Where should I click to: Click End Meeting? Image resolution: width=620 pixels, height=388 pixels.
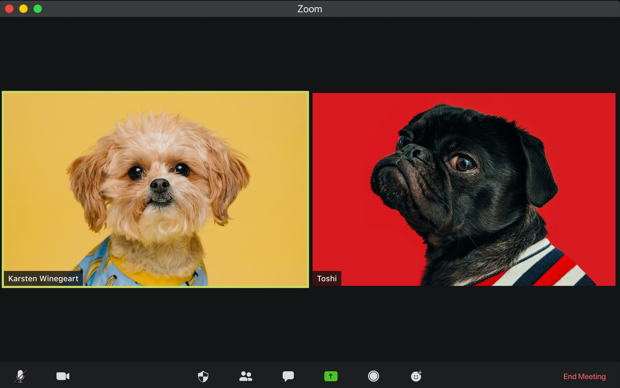coord(584,377)
